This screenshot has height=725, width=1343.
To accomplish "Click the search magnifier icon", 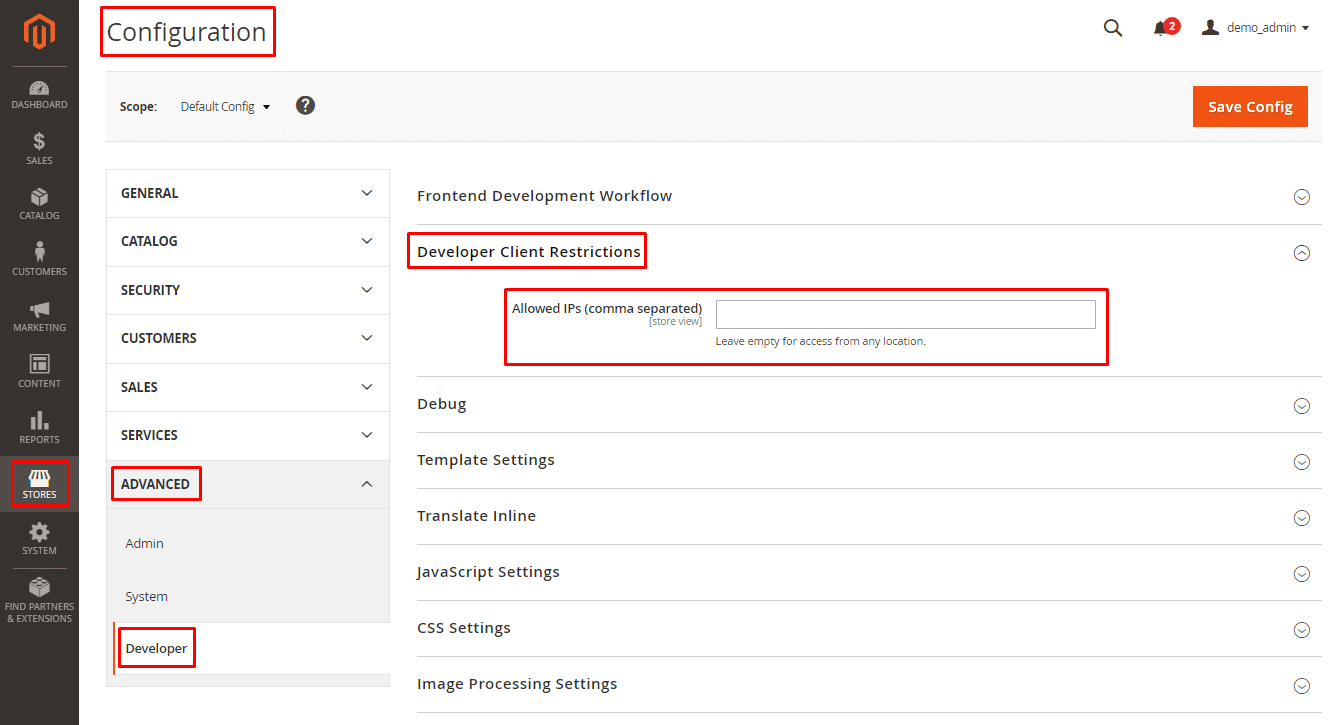I will [1112, 28].
